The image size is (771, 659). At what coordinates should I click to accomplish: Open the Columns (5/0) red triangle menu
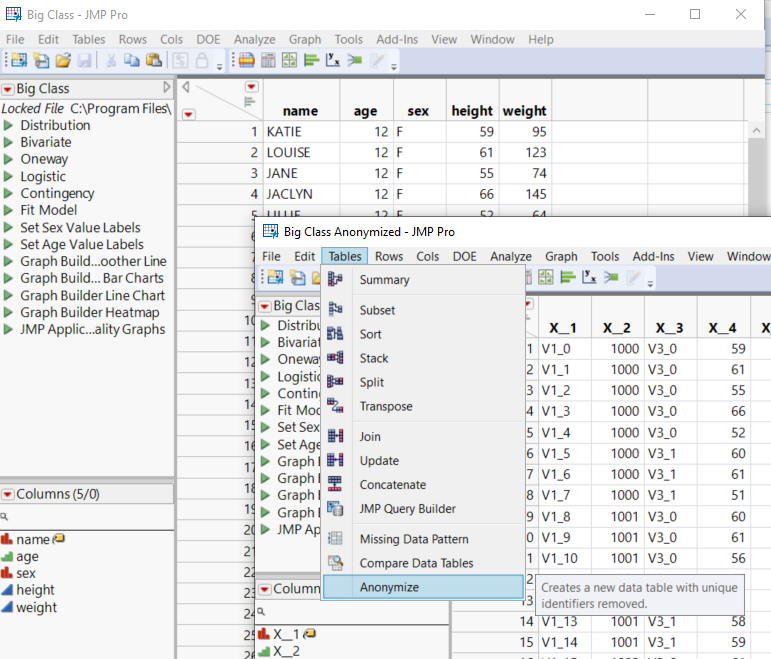tap(8, 494)
